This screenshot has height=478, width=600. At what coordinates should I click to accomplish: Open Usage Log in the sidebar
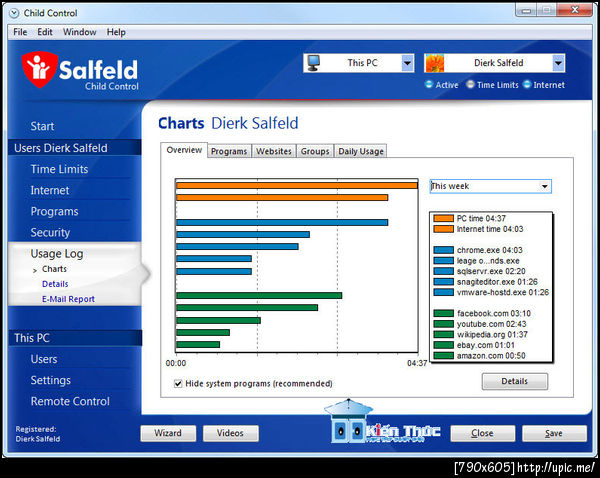pyautogui.click(x=57, y=254)
